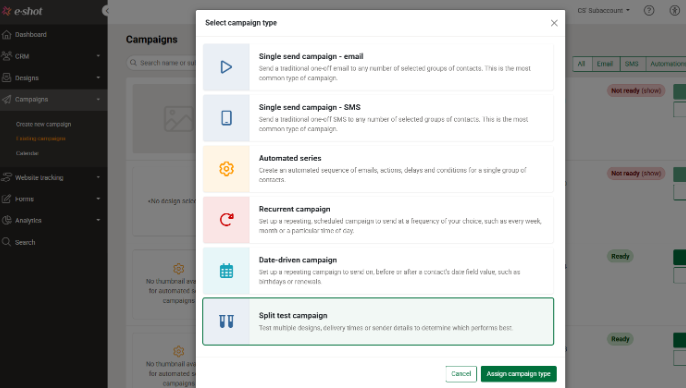Open the help question mark icon

tap(649, 10)
